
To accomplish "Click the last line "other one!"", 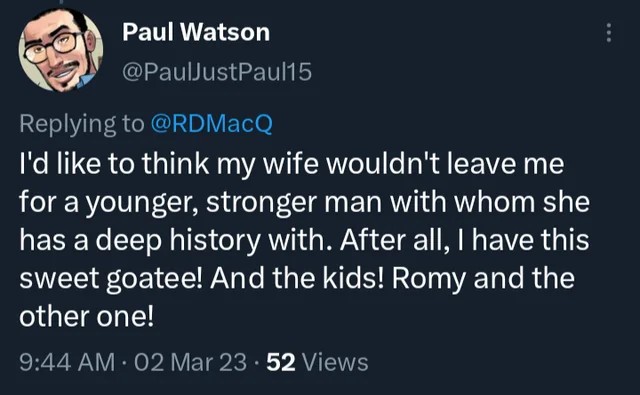I will click(x=87, y=317).
